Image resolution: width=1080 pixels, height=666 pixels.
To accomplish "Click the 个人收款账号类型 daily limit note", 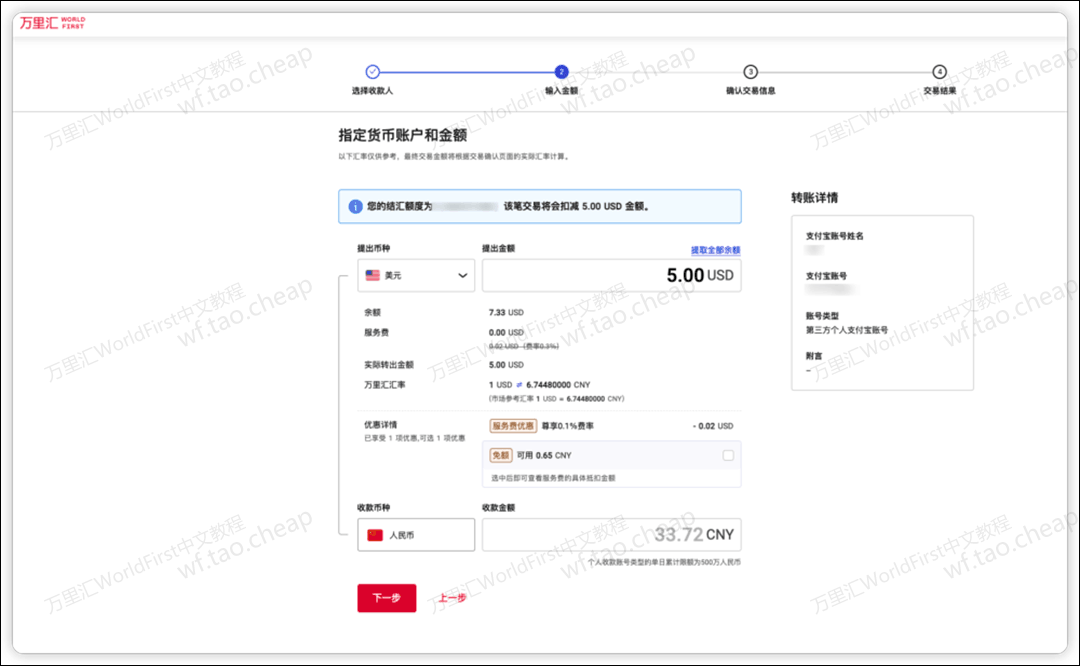I will click(665, 562).
